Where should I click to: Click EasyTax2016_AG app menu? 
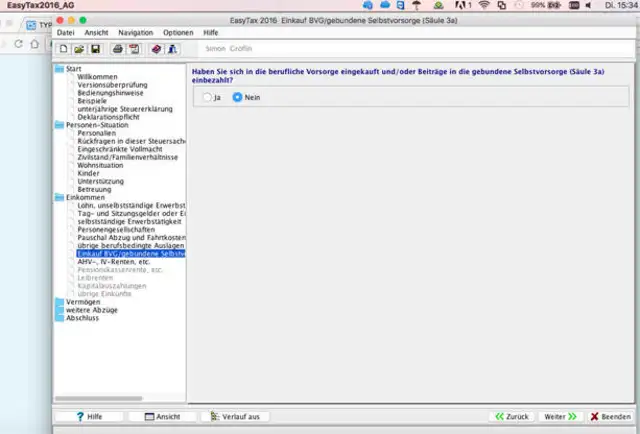coord(40,5)
